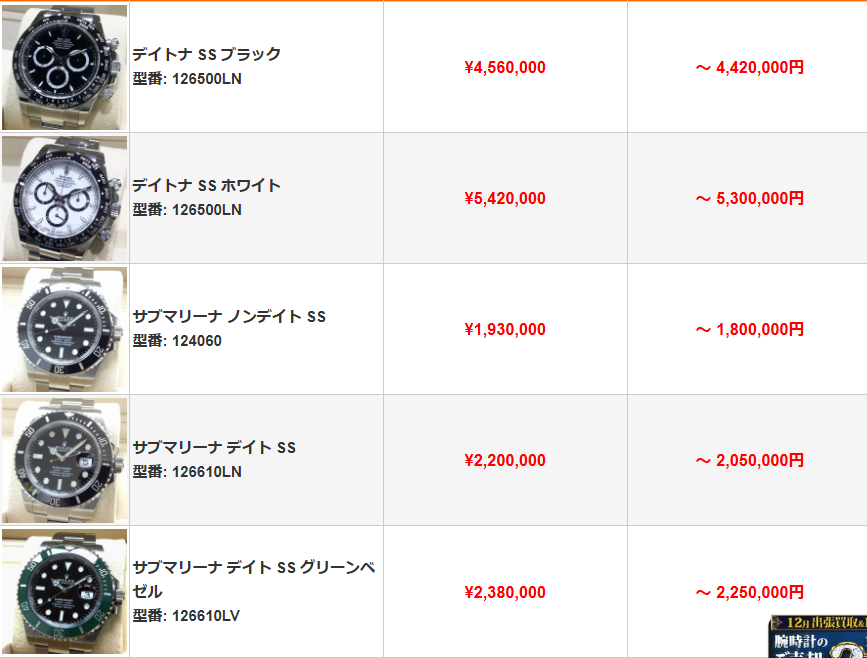Click the ～4,420,000円 price range

tap(750, 68)
